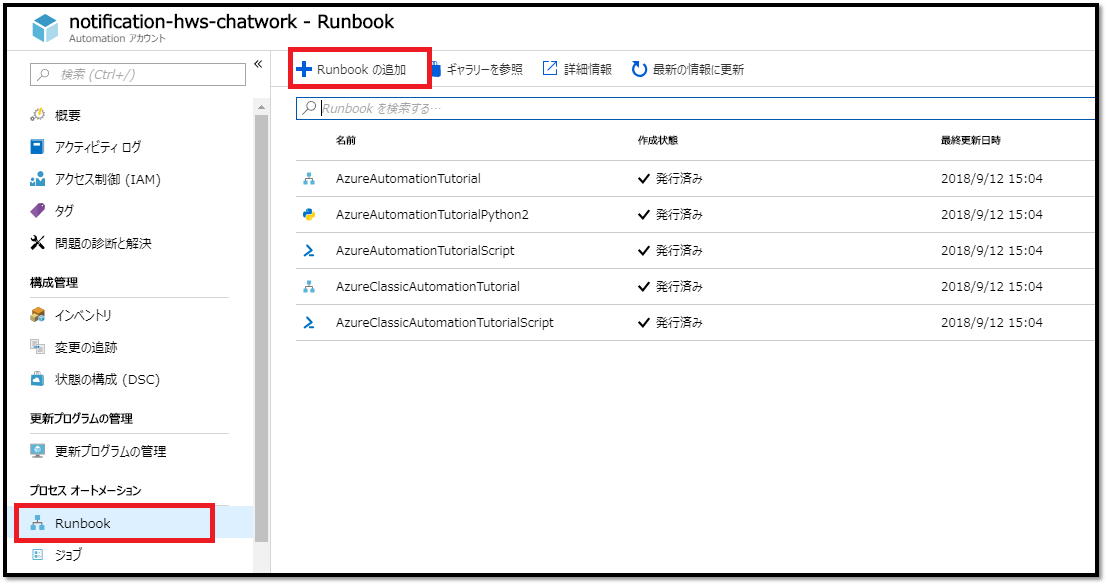Click the 問題の診断と解決 wrench icon
The width and height of the screenshot is (1108, 586).
[37, 242]
